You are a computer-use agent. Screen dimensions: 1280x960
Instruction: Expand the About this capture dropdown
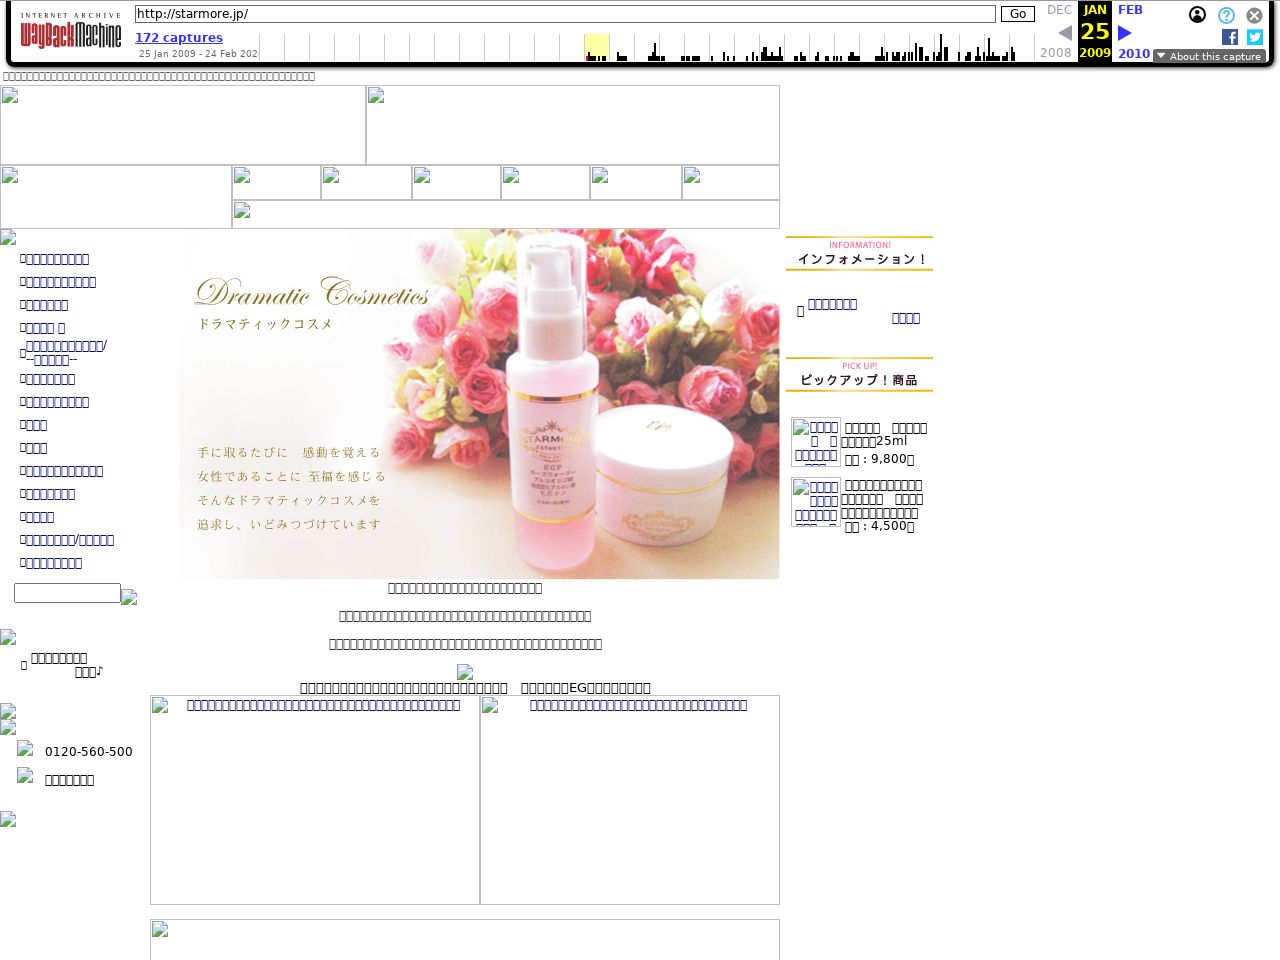[x=1209, y=56]
